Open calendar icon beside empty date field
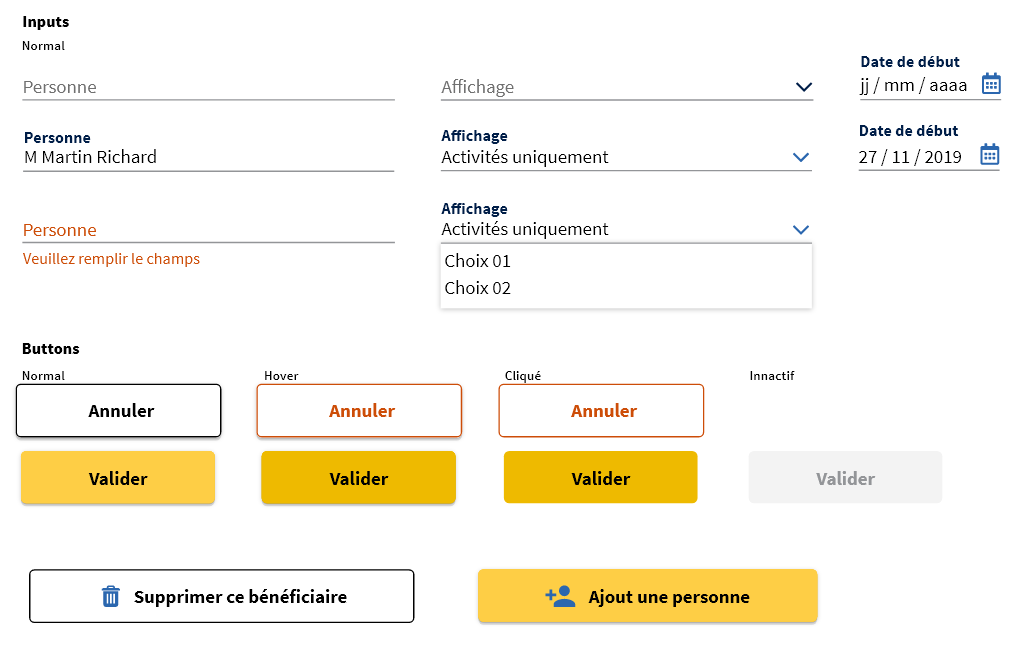Screen dimensions: 1029x660 pos(991,84)
